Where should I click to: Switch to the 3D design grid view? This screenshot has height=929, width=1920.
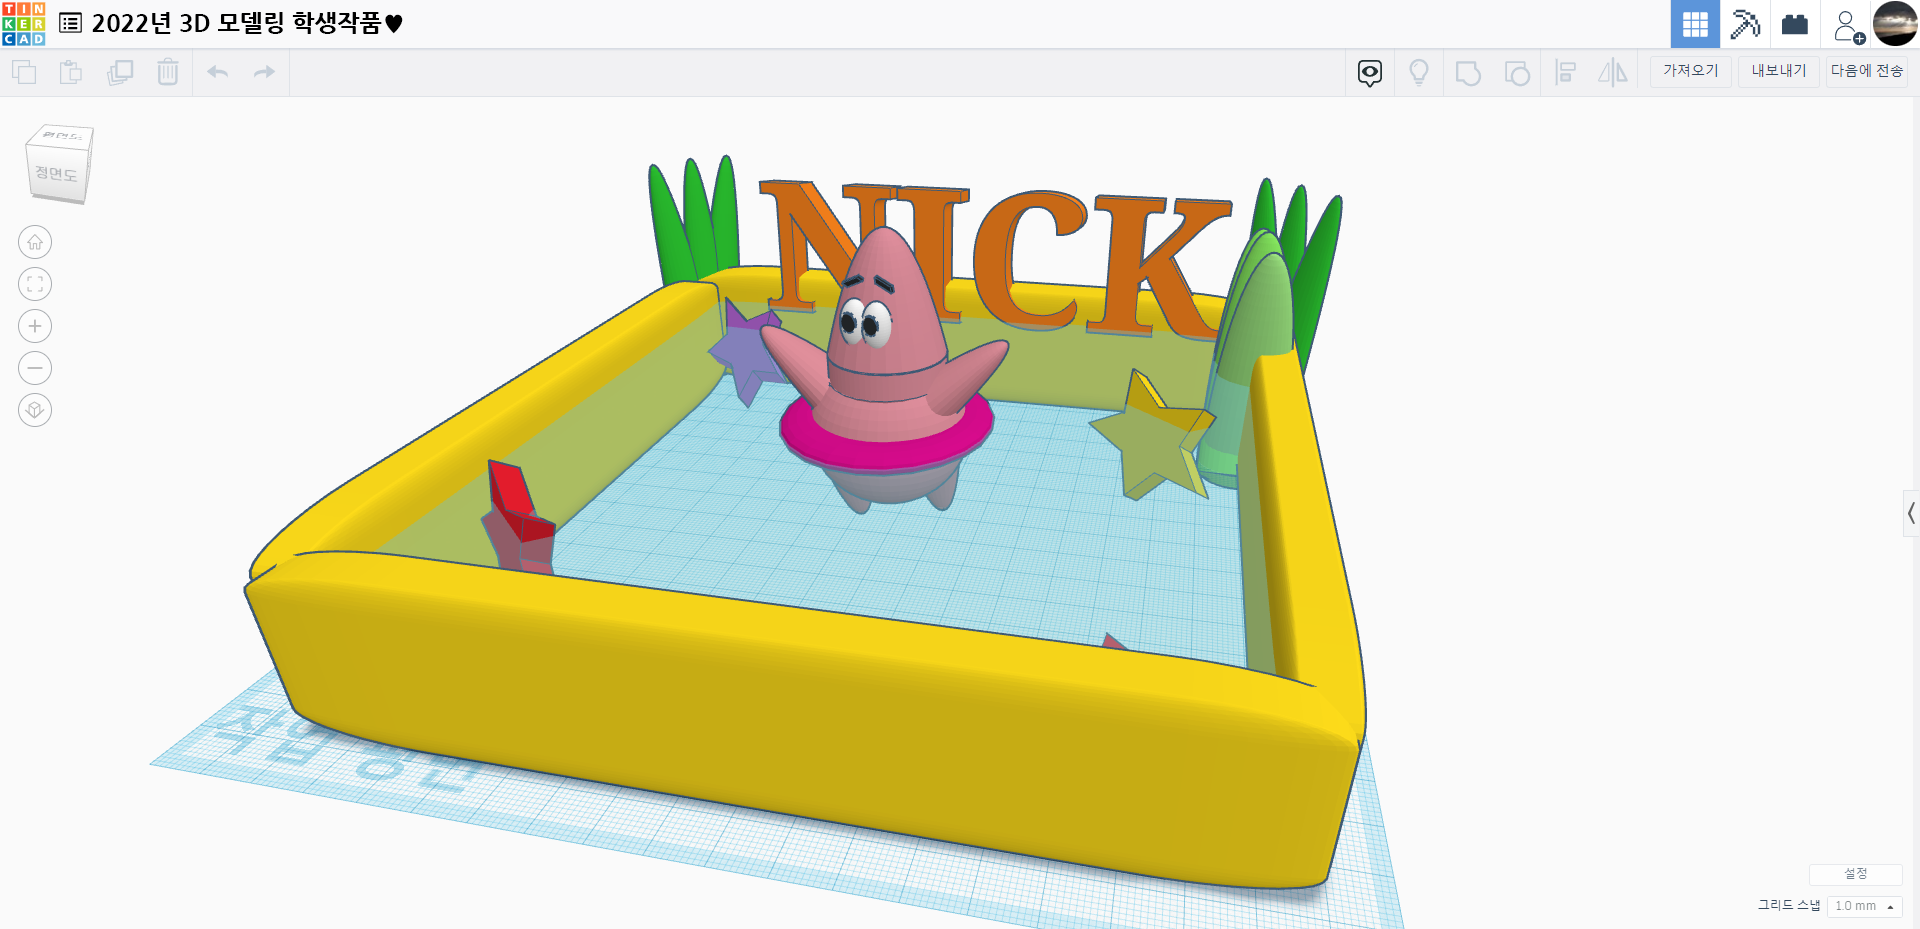click(1695, 24)
